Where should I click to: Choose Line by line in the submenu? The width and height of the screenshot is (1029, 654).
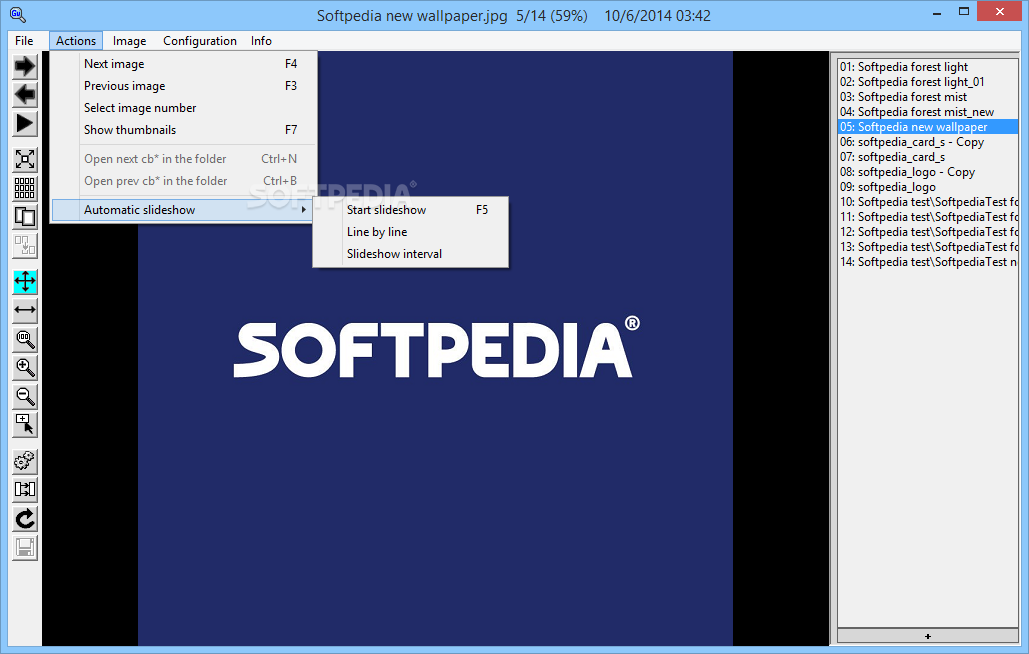tap(411, 232)
